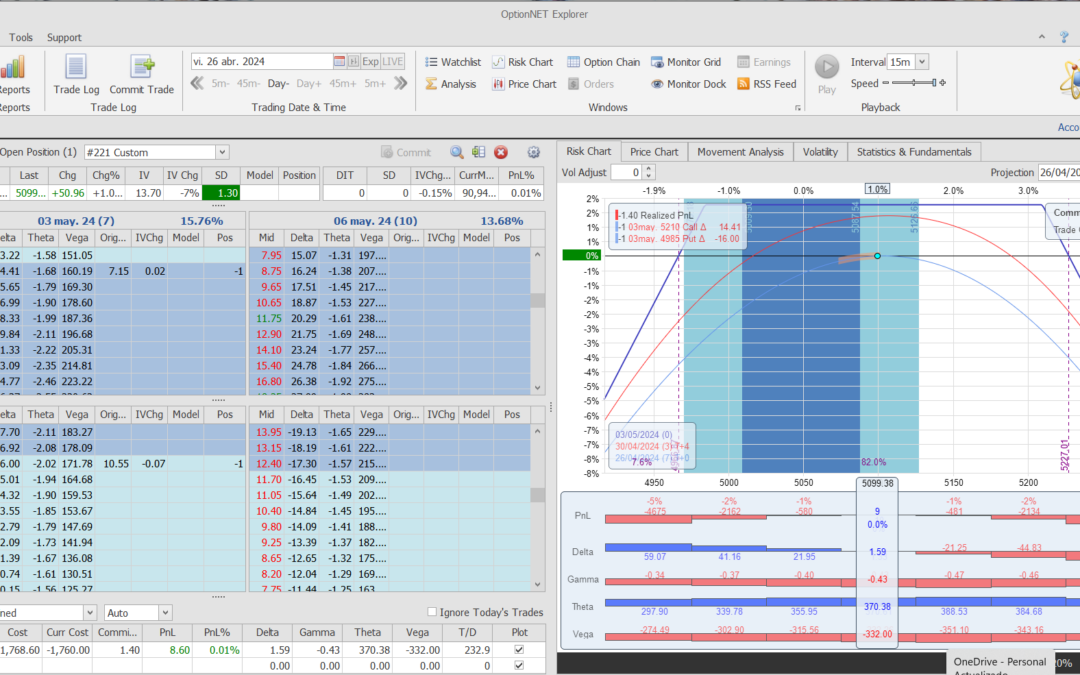Open the Interval 15m dropdown
This screenshot has height=675, width=1080.
coord(921,62)
